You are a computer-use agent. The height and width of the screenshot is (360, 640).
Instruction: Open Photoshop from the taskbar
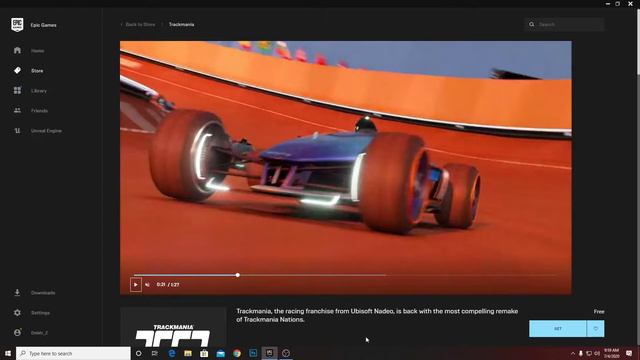tap(253, 353)
